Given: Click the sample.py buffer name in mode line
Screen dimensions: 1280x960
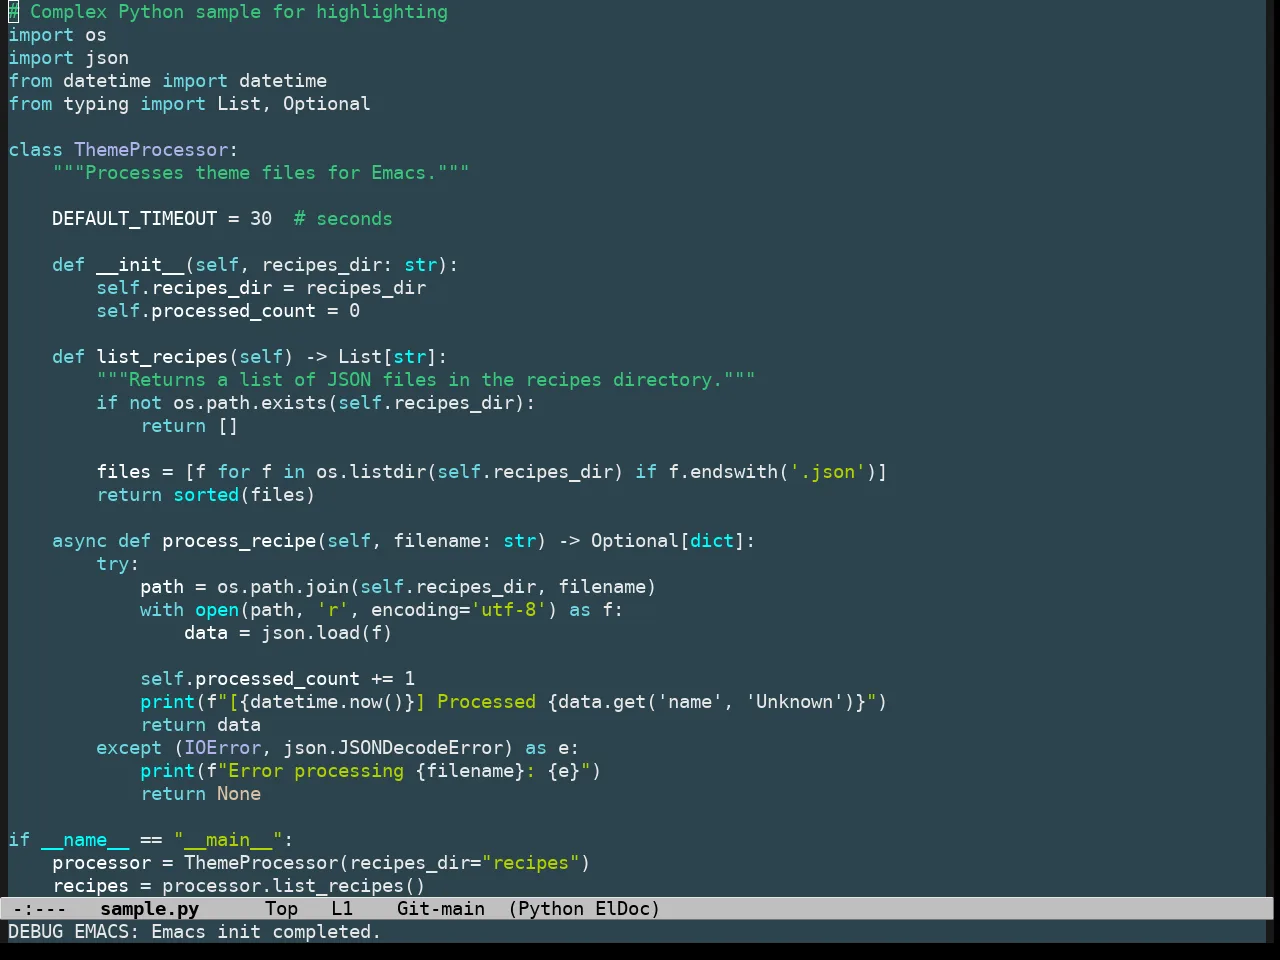Looking at the screenshot, I should point(150,909).
